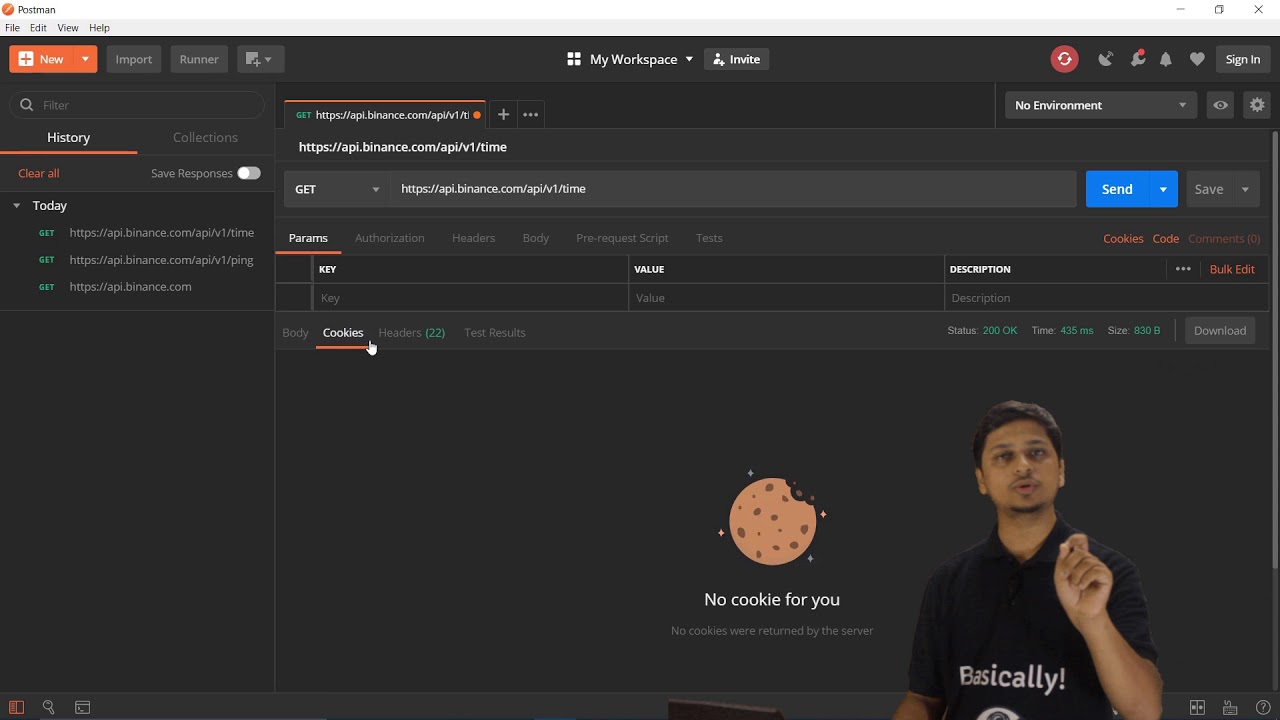The image size is (1280, 720).
Task: Open the help question mark icon
Action: coord(1263,707)
